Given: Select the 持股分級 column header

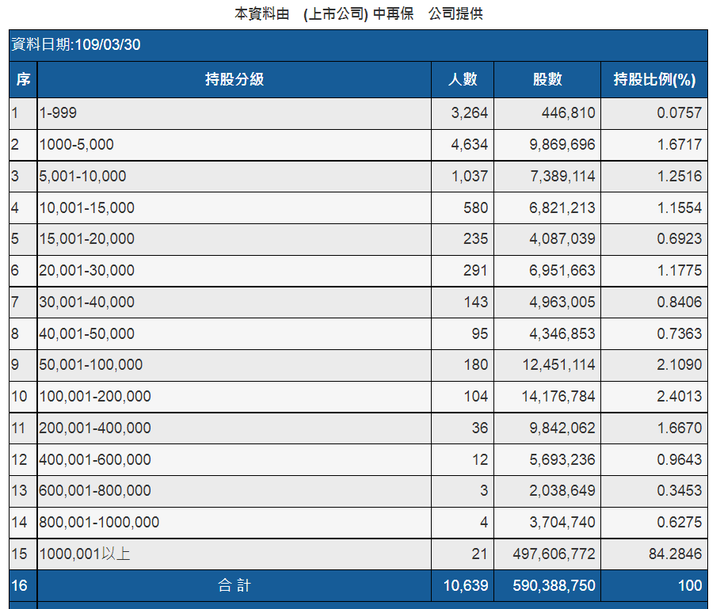Looking at the screenshot, I should click(234, 79).
